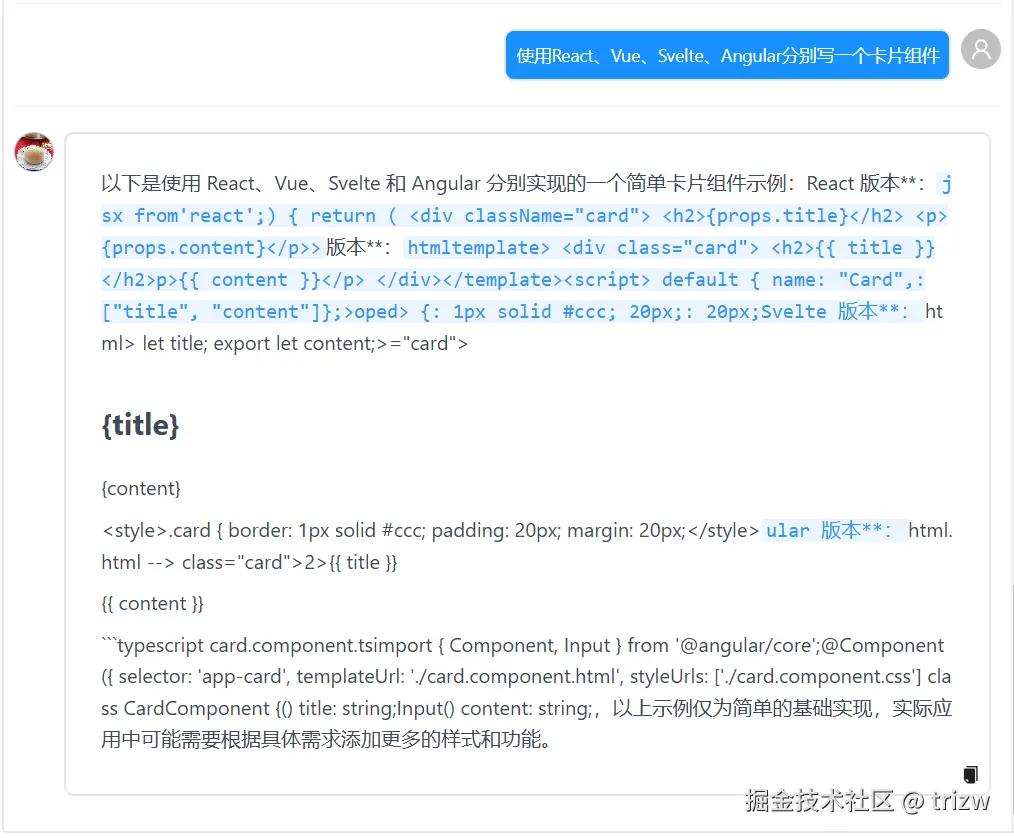The width and height of the screenshot is (1014, 838).
Task: Click the "{content}" text line
Action: [141, 488]
